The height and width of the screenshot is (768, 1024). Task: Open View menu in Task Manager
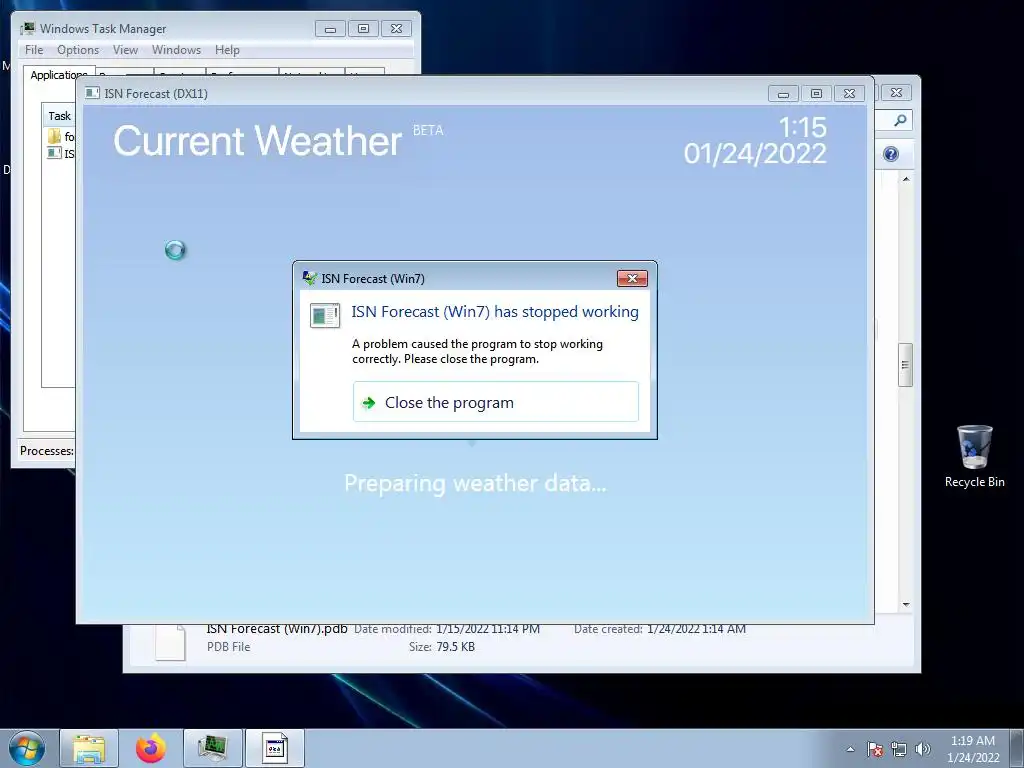(125, 50)
